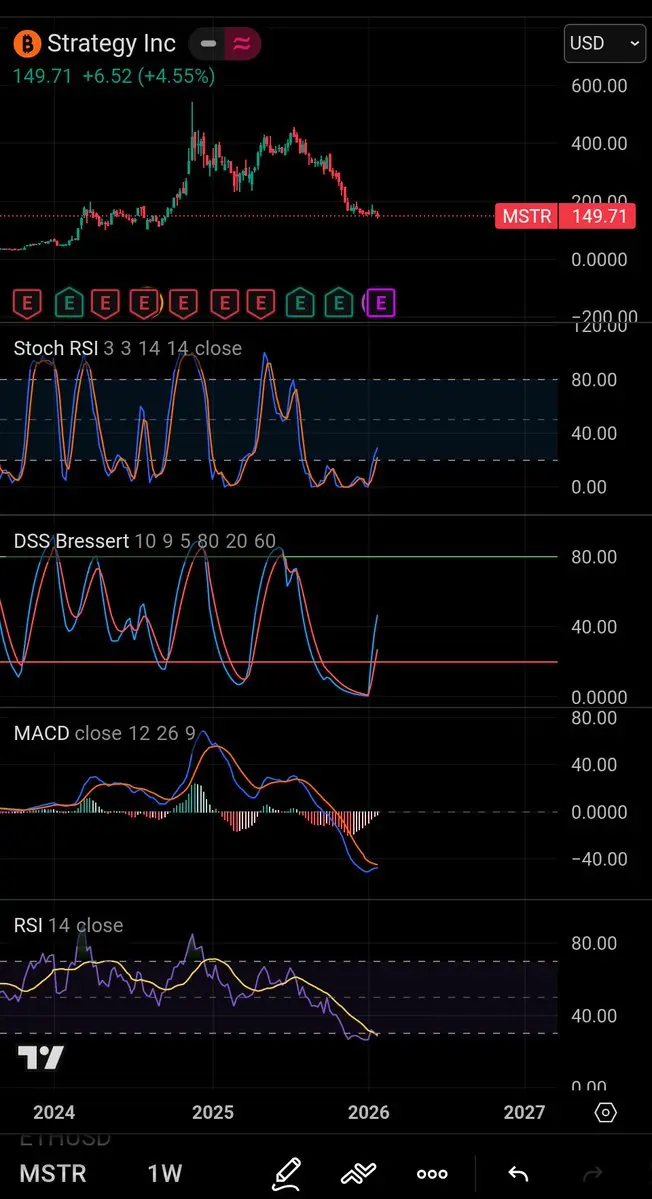This screenshot has width=652, height=1199.
Task: Tap the Bitcoin logo beside Strategy Inc
Action: 28,44
